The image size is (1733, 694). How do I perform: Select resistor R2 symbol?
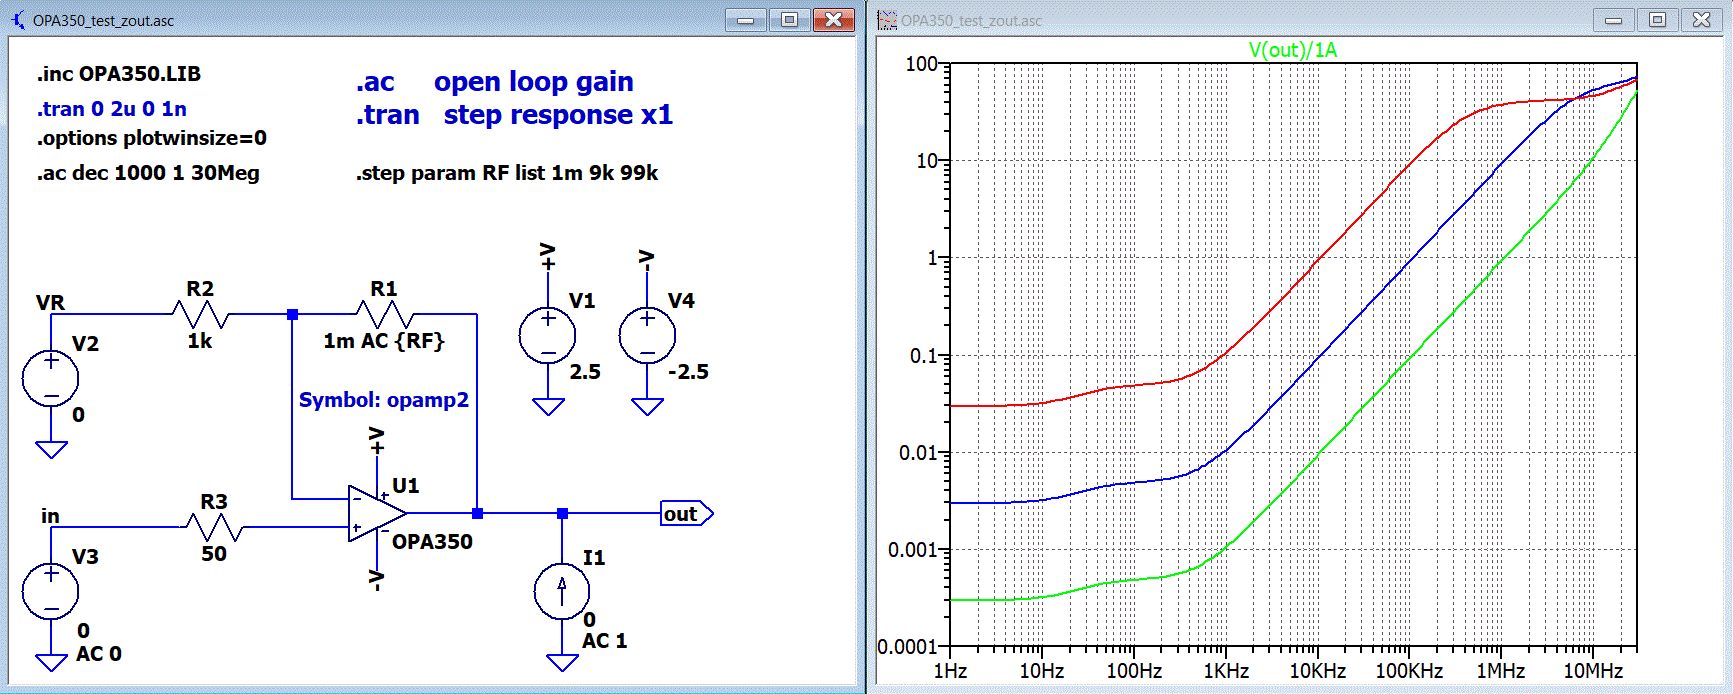click(200, 314)
